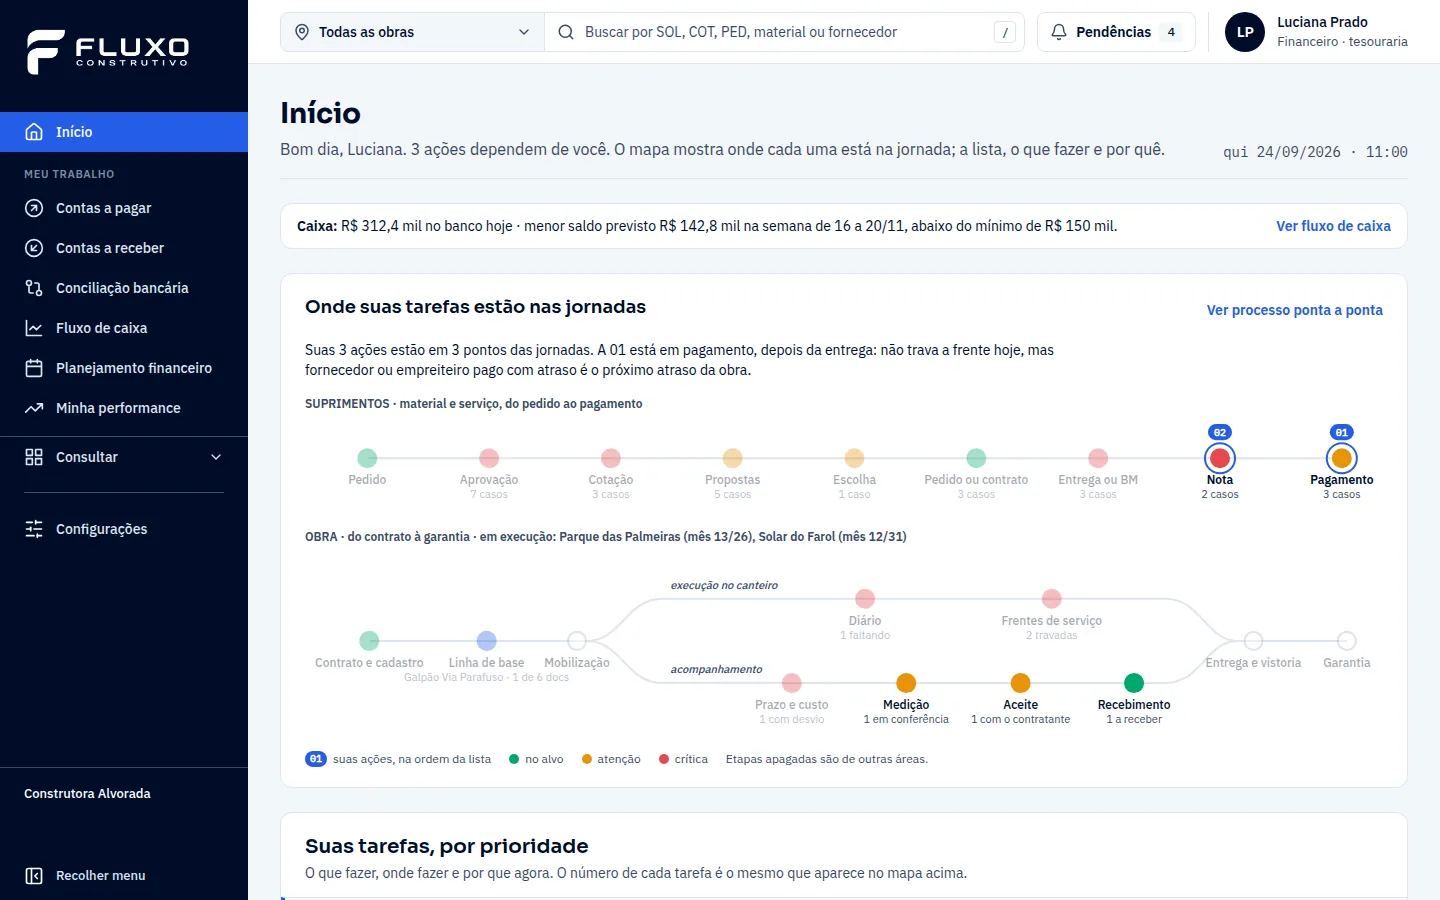Click the 02 badge above Nota
The height and width of the screenshot is (900, 1440).
[x=1220, y=433]
